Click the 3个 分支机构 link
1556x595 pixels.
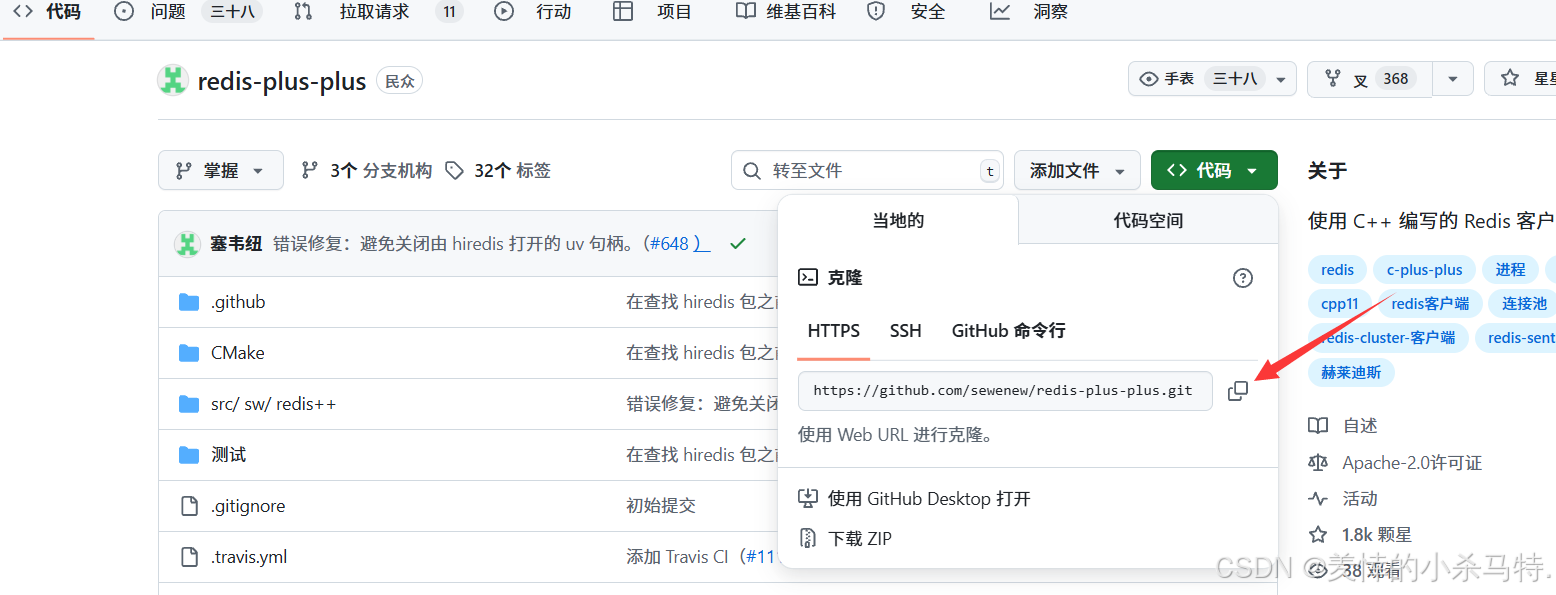(x=381, y=171)
